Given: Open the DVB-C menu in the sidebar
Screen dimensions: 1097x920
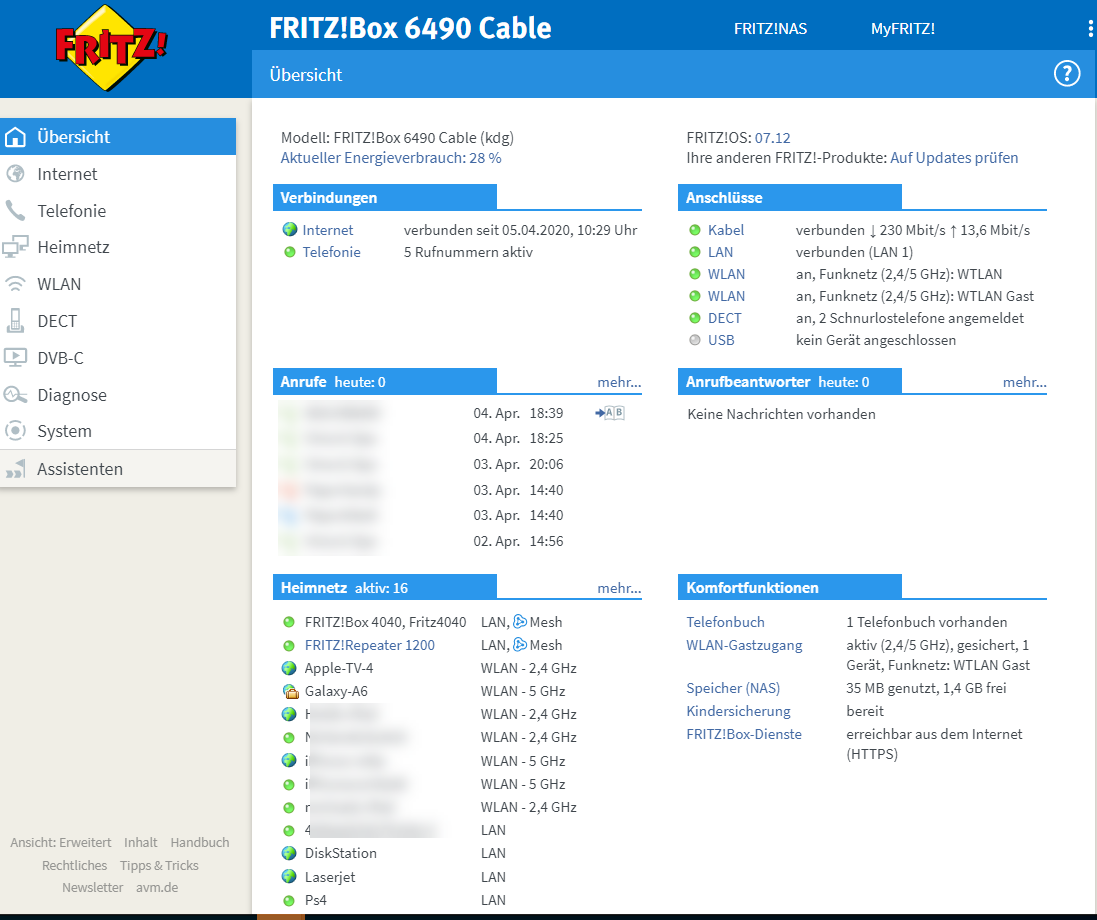Looking at the screenshot, I should [x=118, y=358].
